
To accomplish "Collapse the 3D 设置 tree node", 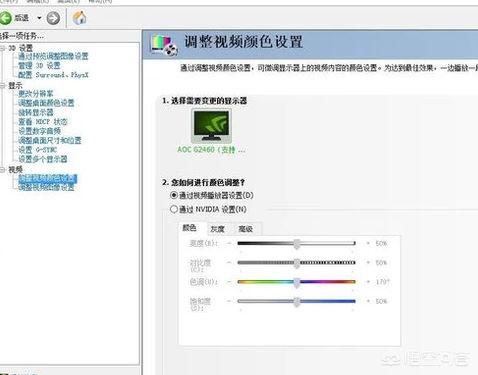I will coord(2,48).
